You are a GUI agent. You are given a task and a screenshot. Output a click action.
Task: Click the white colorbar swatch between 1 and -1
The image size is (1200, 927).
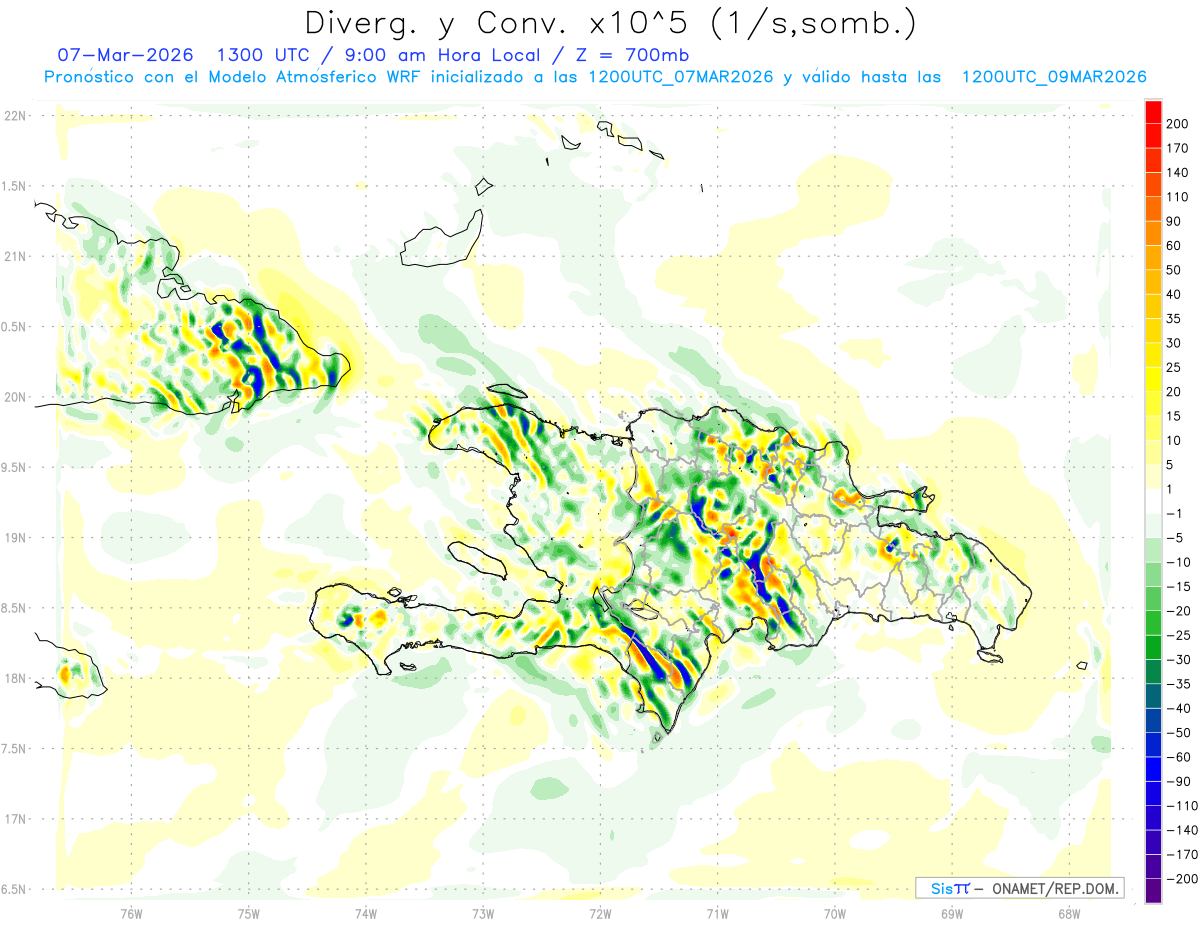click(1153, 501)
